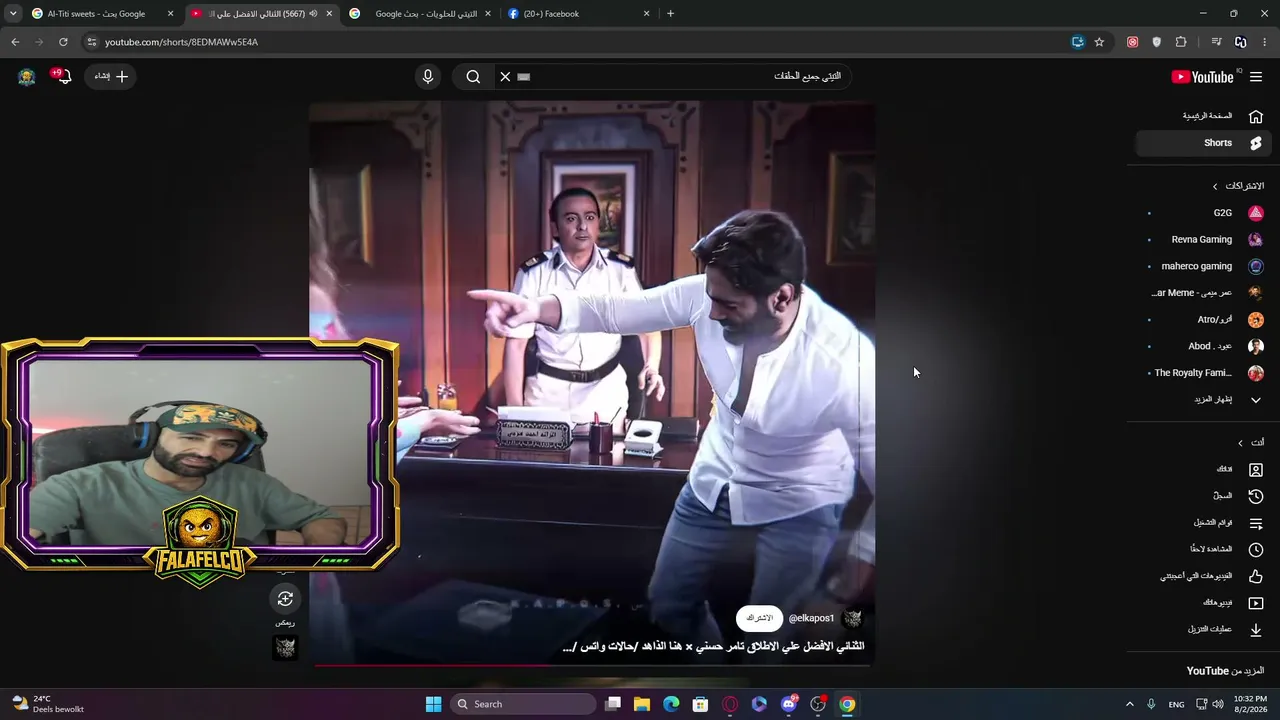Expand the show more subscriptions chevron
The image size is (1280, 720).
pyautogui.click(x=1256, y=400)
